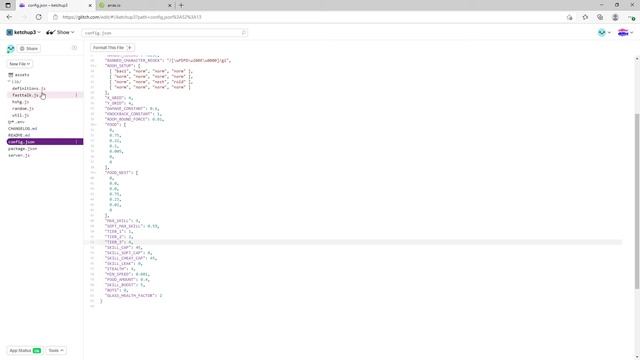Click the search magnifier icon

click(x=244, y=33)
